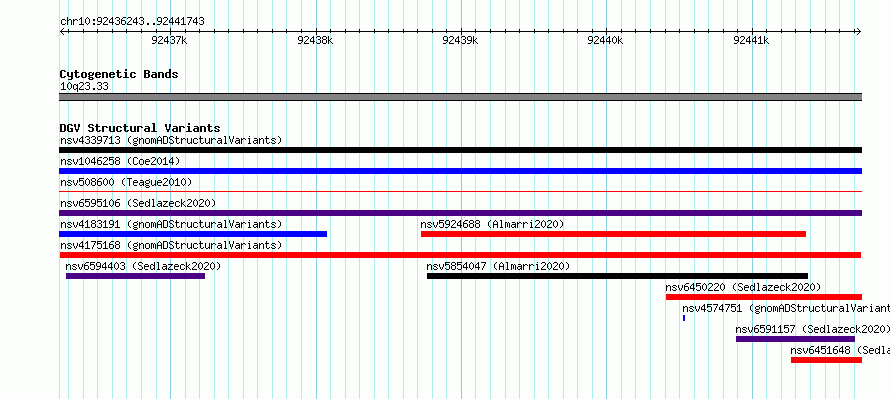
Task: Click the blue nsv4183191 variant bar
Action: pyautogui.click(x=193, y=234)
